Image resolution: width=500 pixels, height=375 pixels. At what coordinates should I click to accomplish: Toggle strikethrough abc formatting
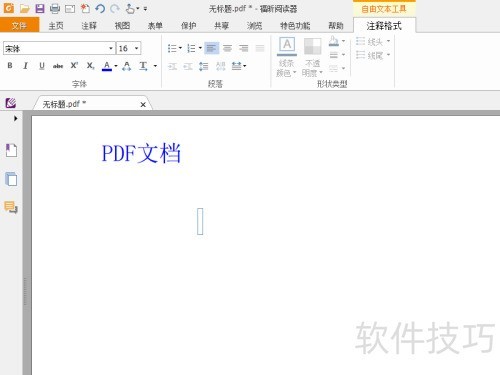click(58, 66)
